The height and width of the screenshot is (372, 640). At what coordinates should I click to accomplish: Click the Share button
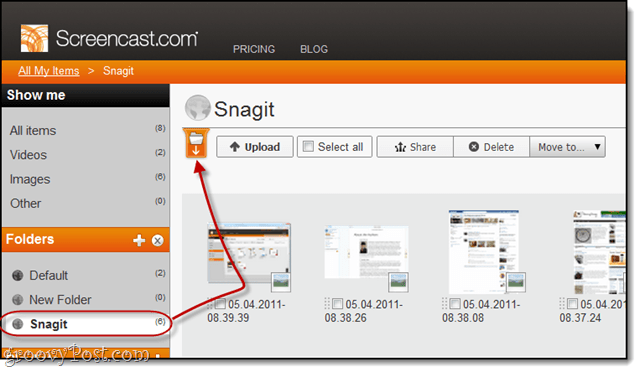pyautogui.click(x=415, y=147)
